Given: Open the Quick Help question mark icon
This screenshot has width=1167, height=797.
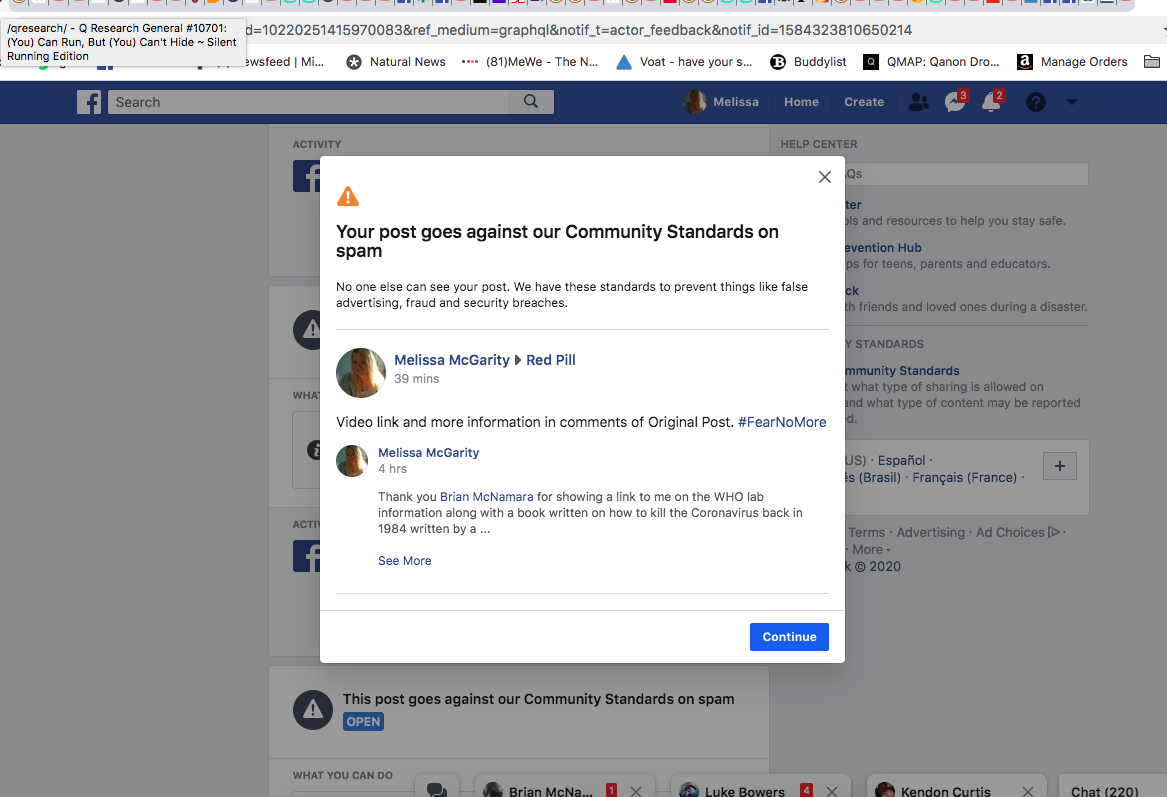Looking at the screenshot, I should [x=1035, y=102].
